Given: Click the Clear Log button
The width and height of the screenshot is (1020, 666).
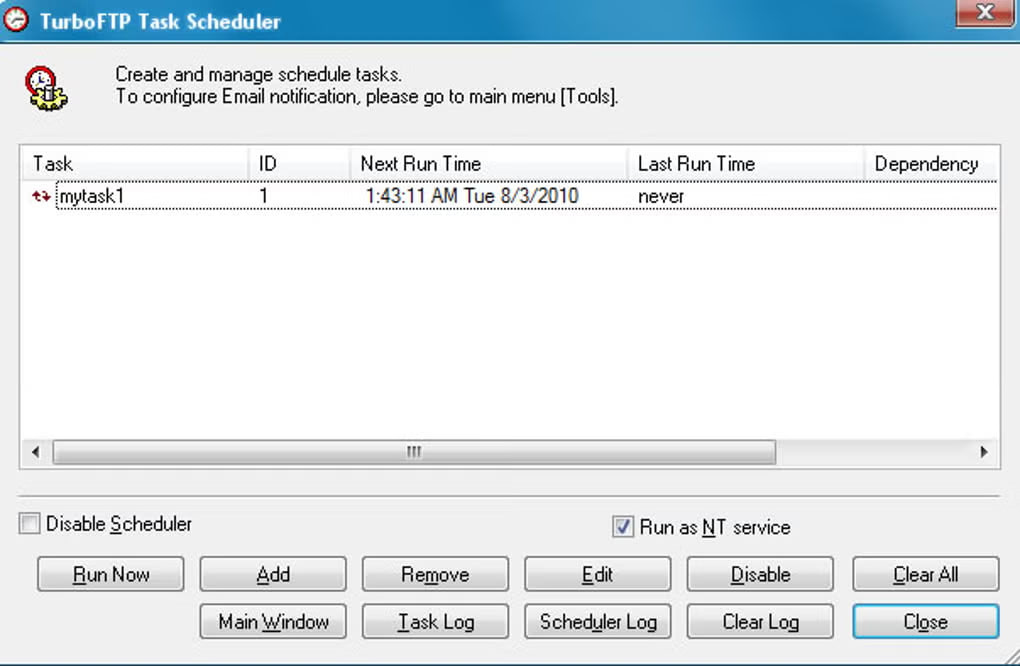Looking at the screenshot, I should 760,622.
